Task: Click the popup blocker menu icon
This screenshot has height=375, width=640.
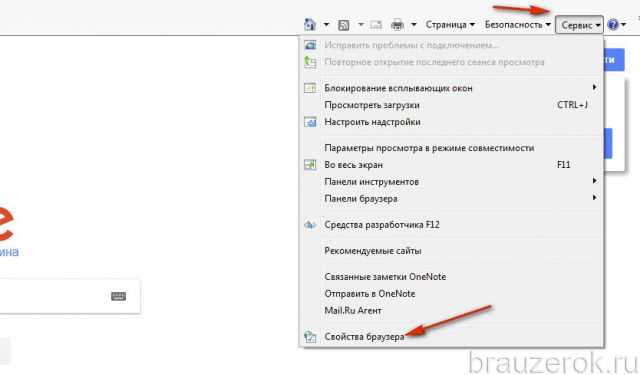Action: click(310, 88)
